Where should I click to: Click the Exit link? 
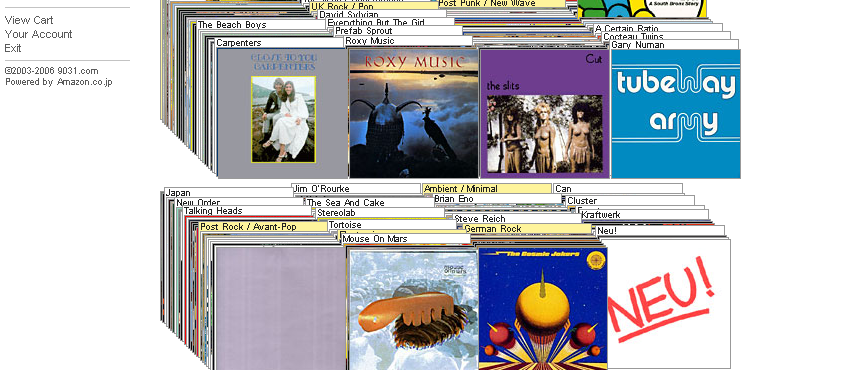click(13, 48)
